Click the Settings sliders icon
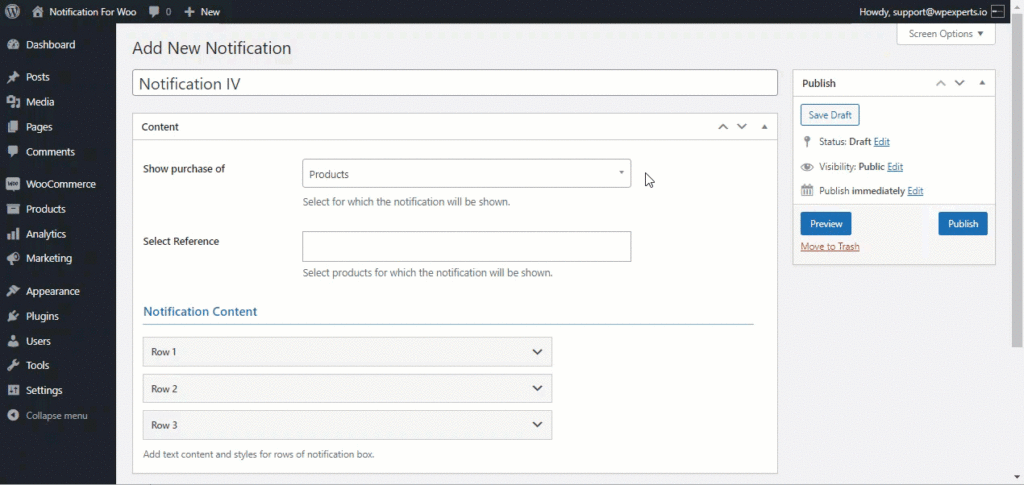 (x=13, y=390)
